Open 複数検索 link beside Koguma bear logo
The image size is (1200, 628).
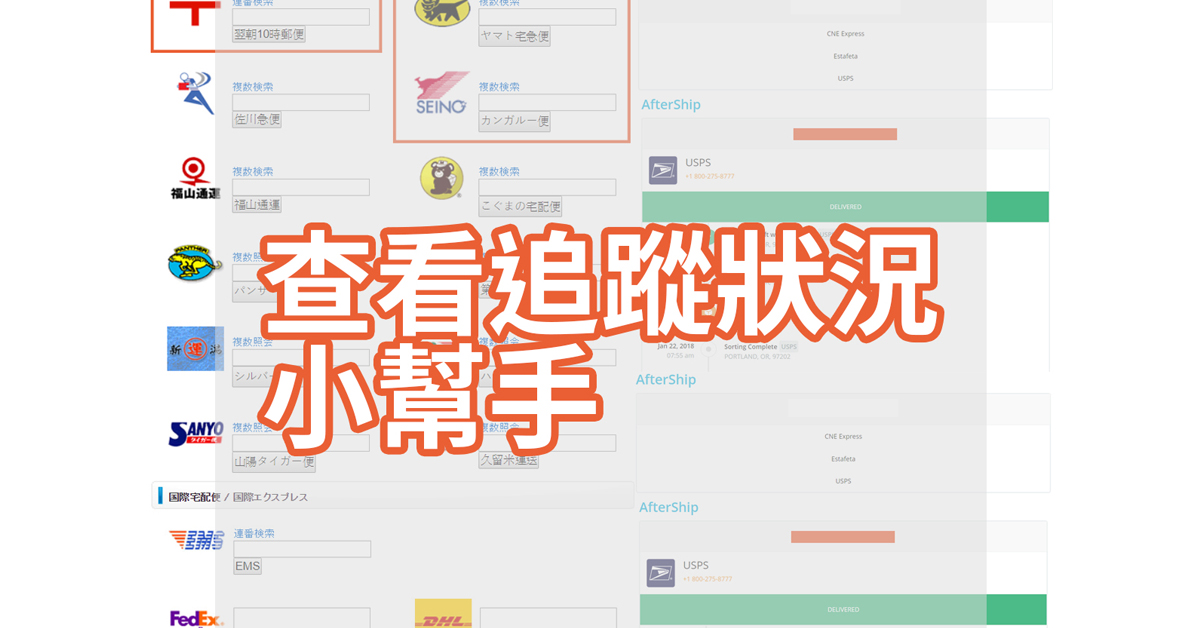(x=499, y=172)
